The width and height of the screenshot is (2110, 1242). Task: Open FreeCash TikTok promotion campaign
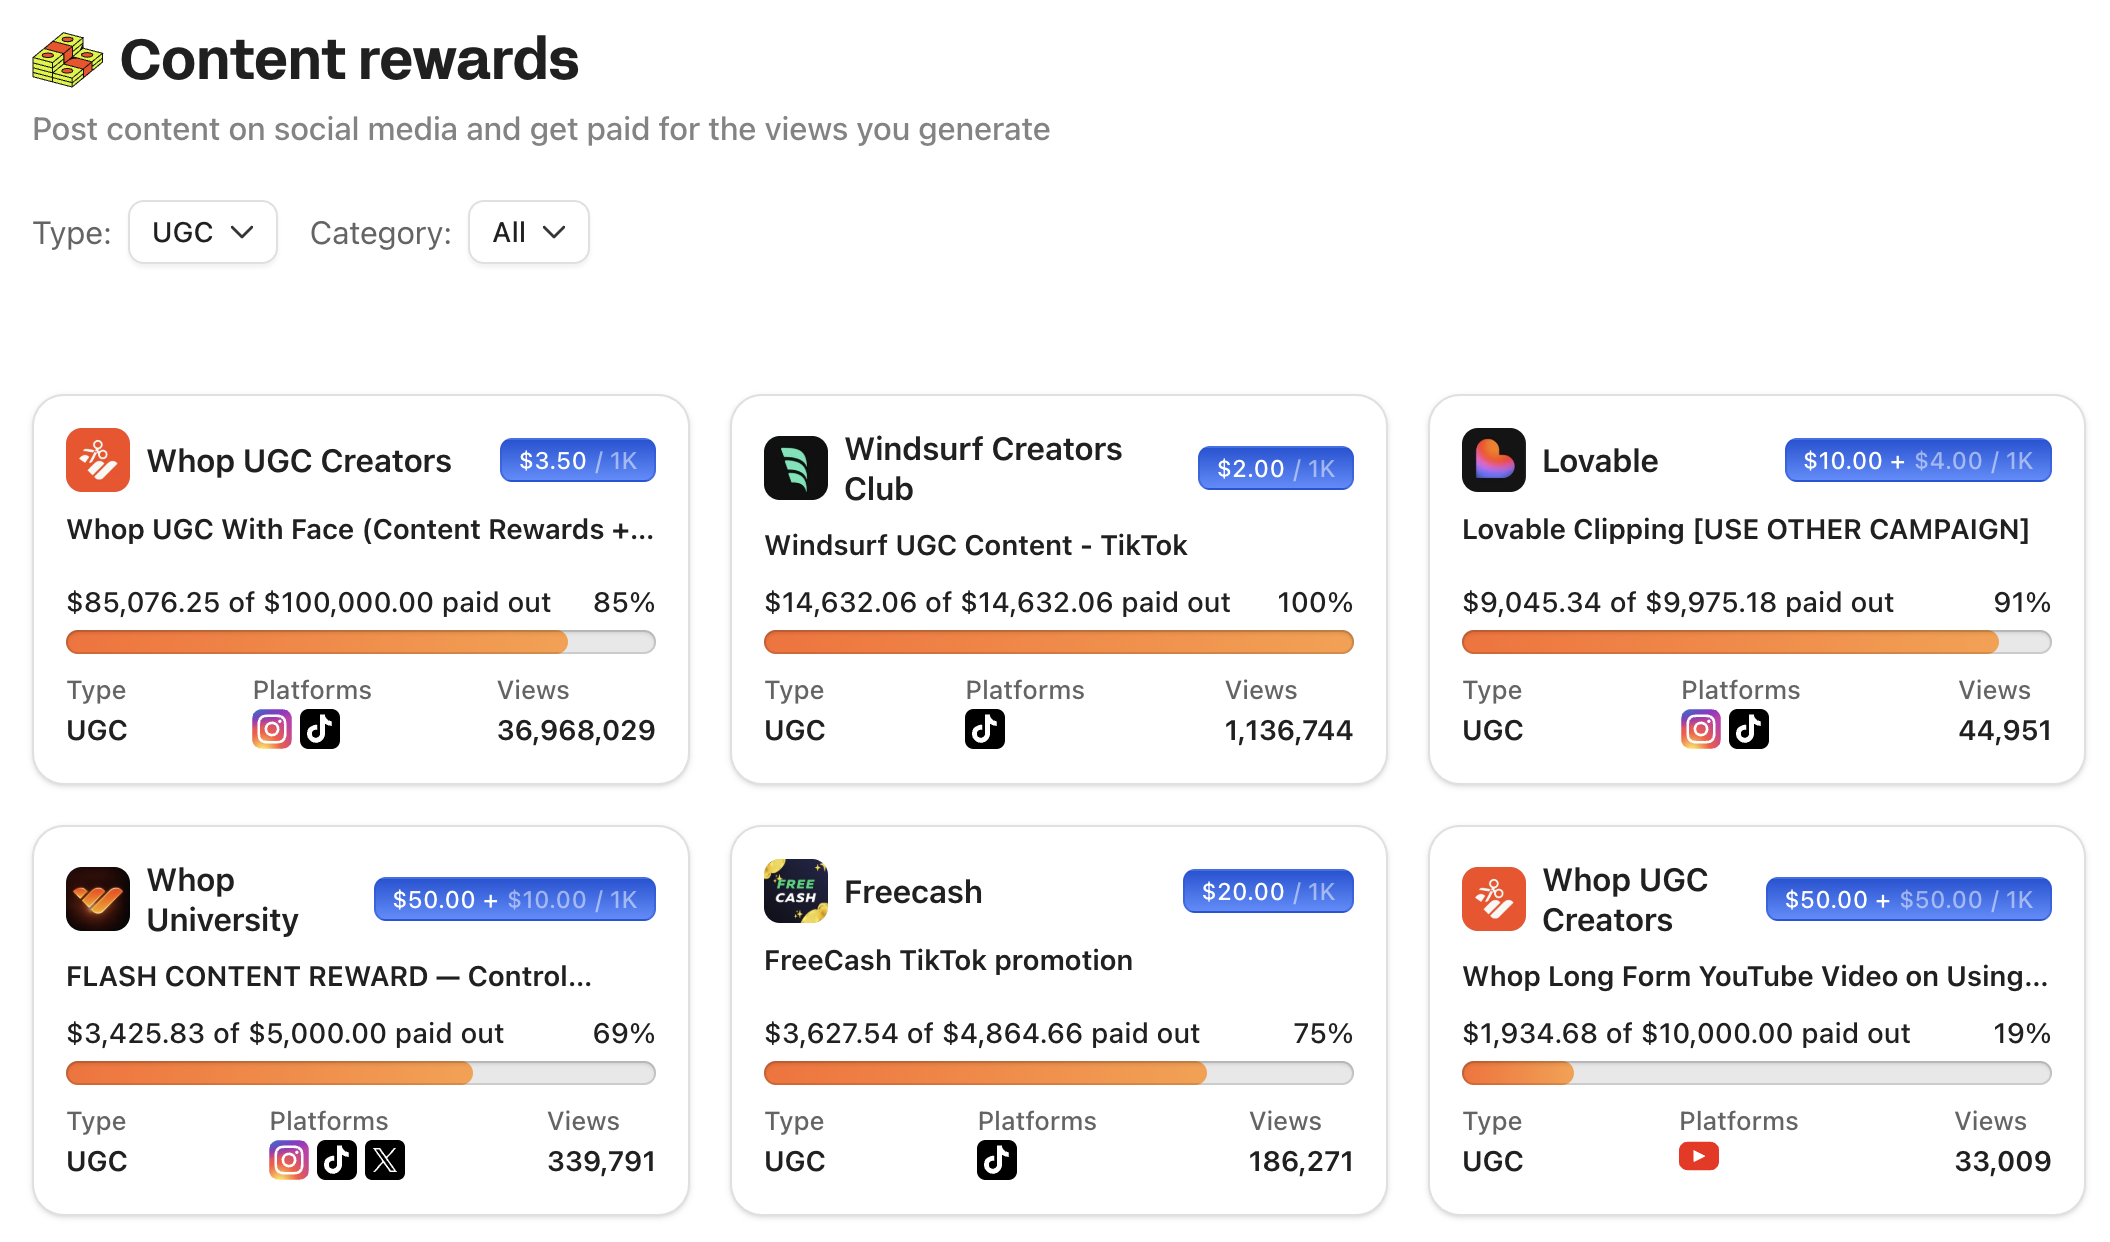point(948,960)
